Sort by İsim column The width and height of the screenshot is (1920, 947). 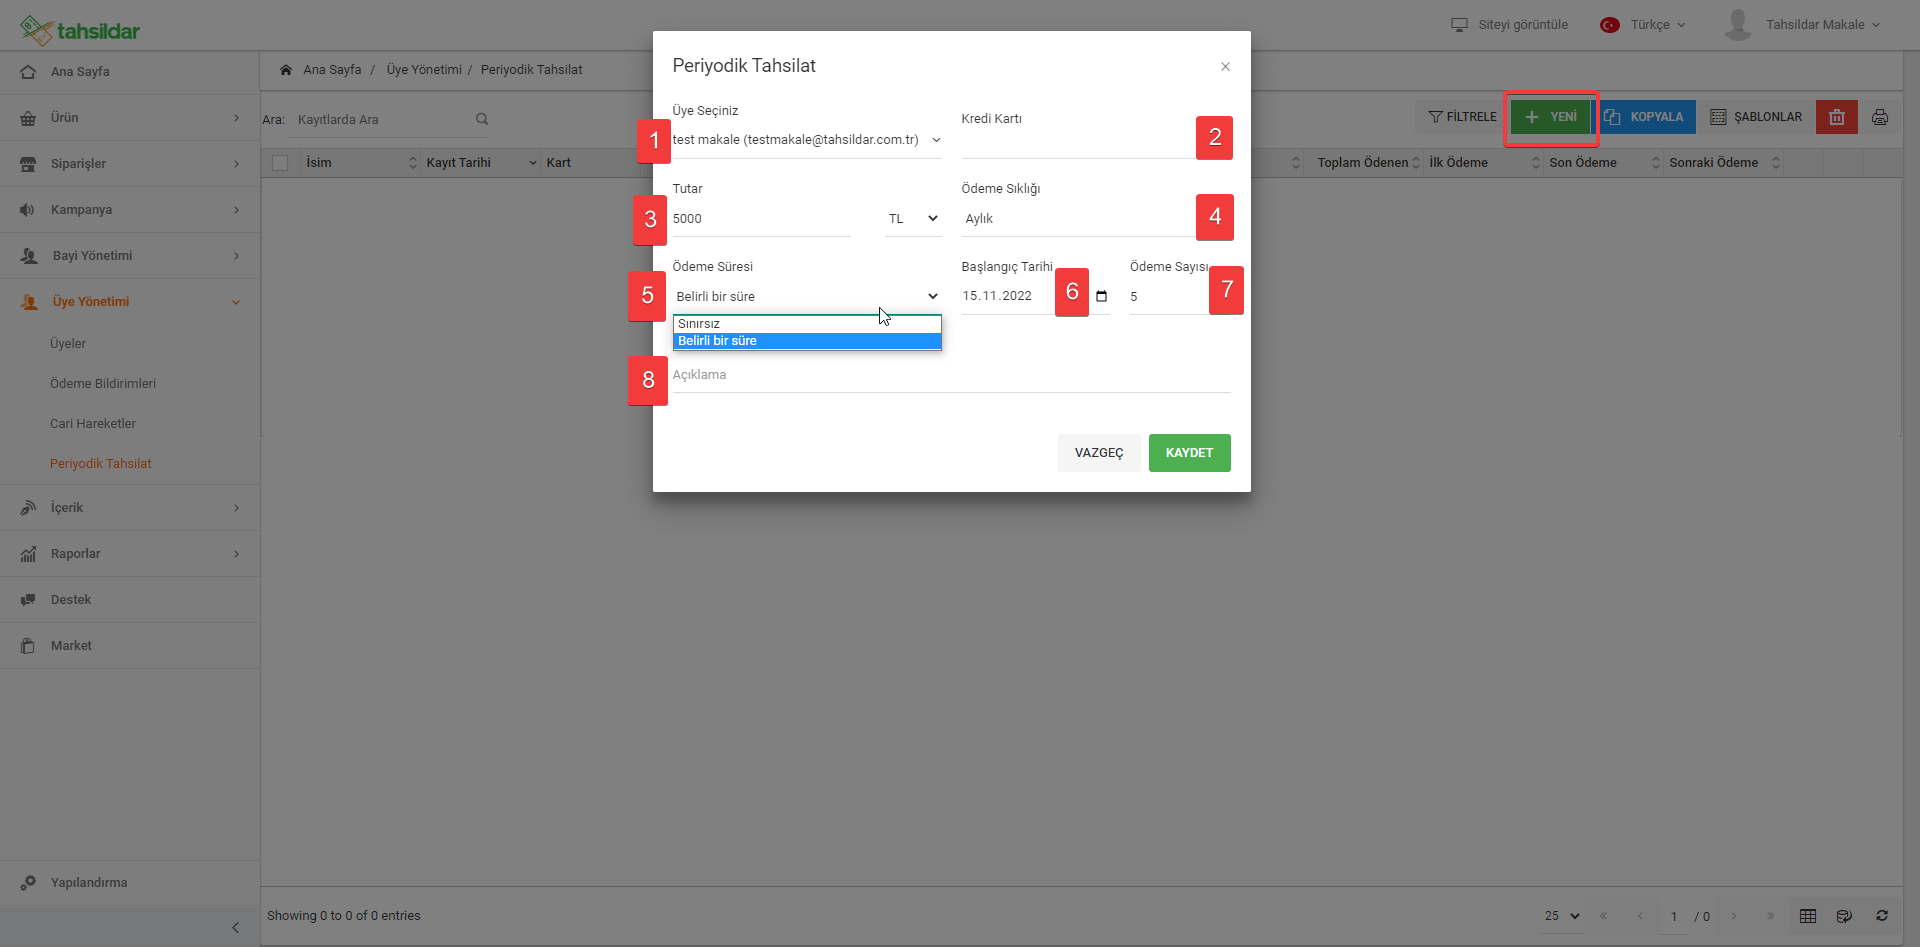(360, 163)
